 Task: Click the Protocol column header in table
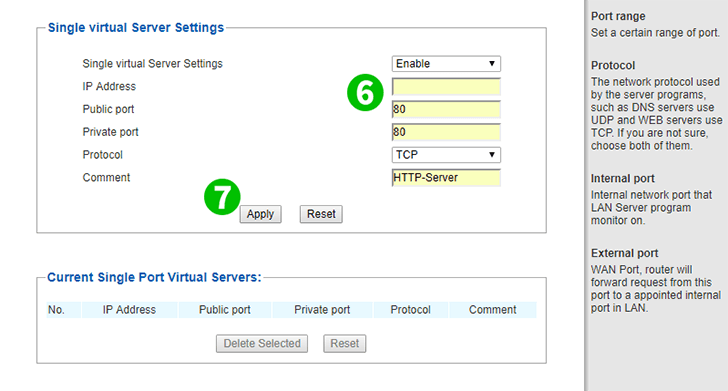[x=410, y=310]
